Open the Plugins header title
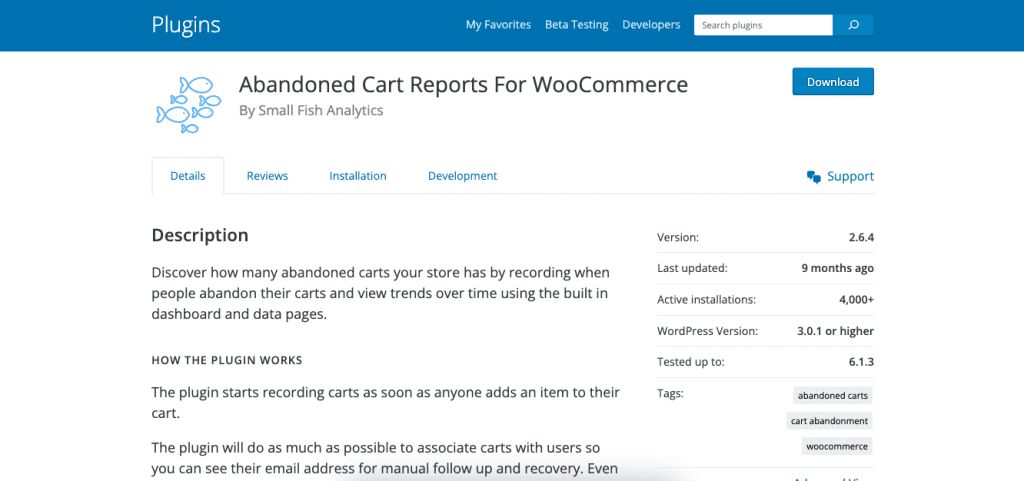 click(x=186, y=25)
